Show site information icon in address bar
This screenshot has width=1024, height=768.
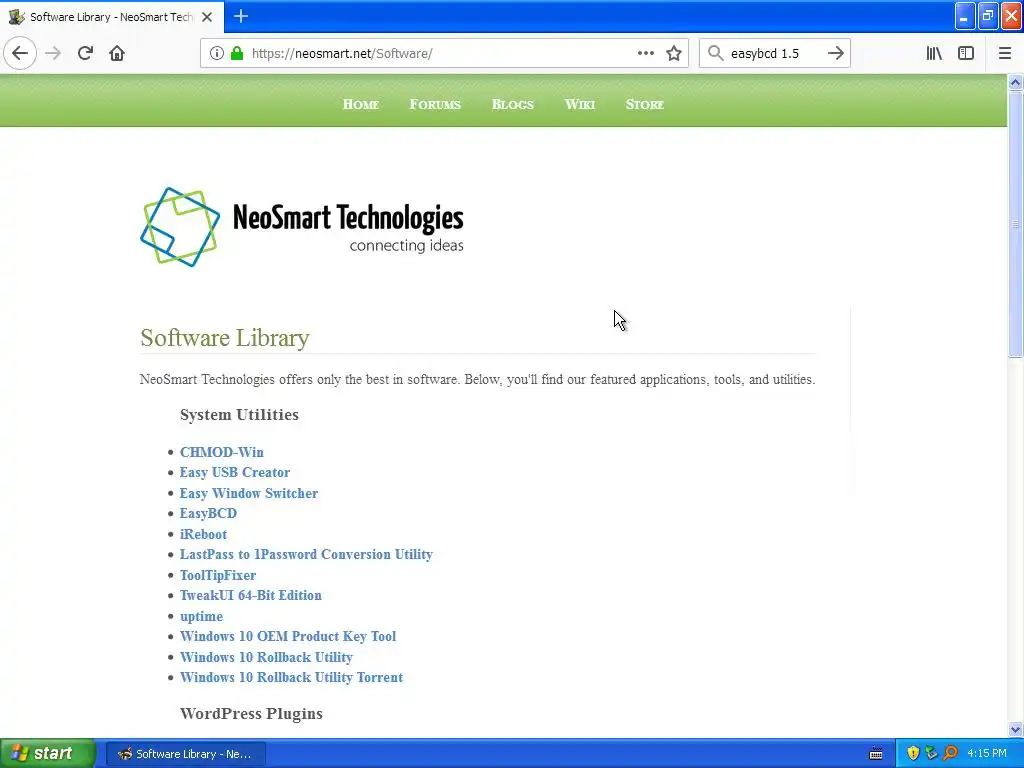tap(217, 54)
